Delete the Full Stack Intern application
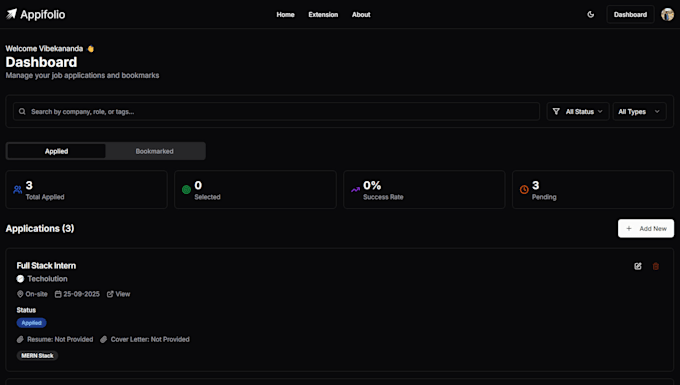This screenshot has height=385, width=680. (x=656, y=266)
